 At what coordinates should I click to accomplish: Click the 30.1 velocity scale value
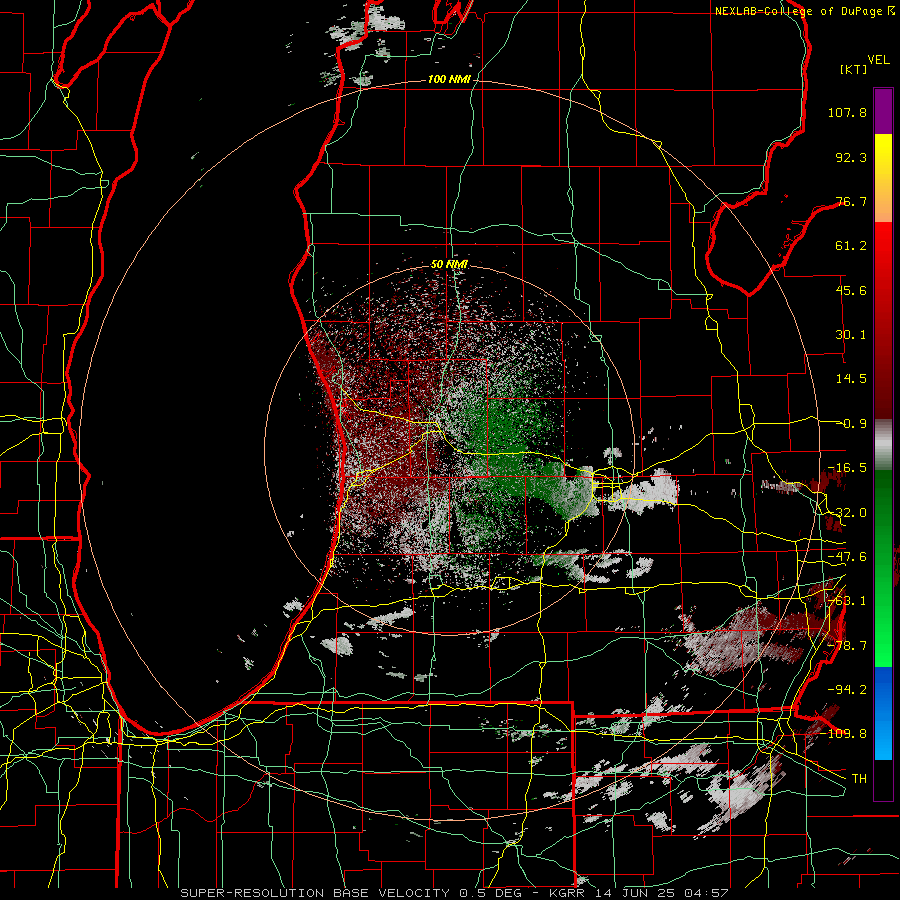[851, 335]
